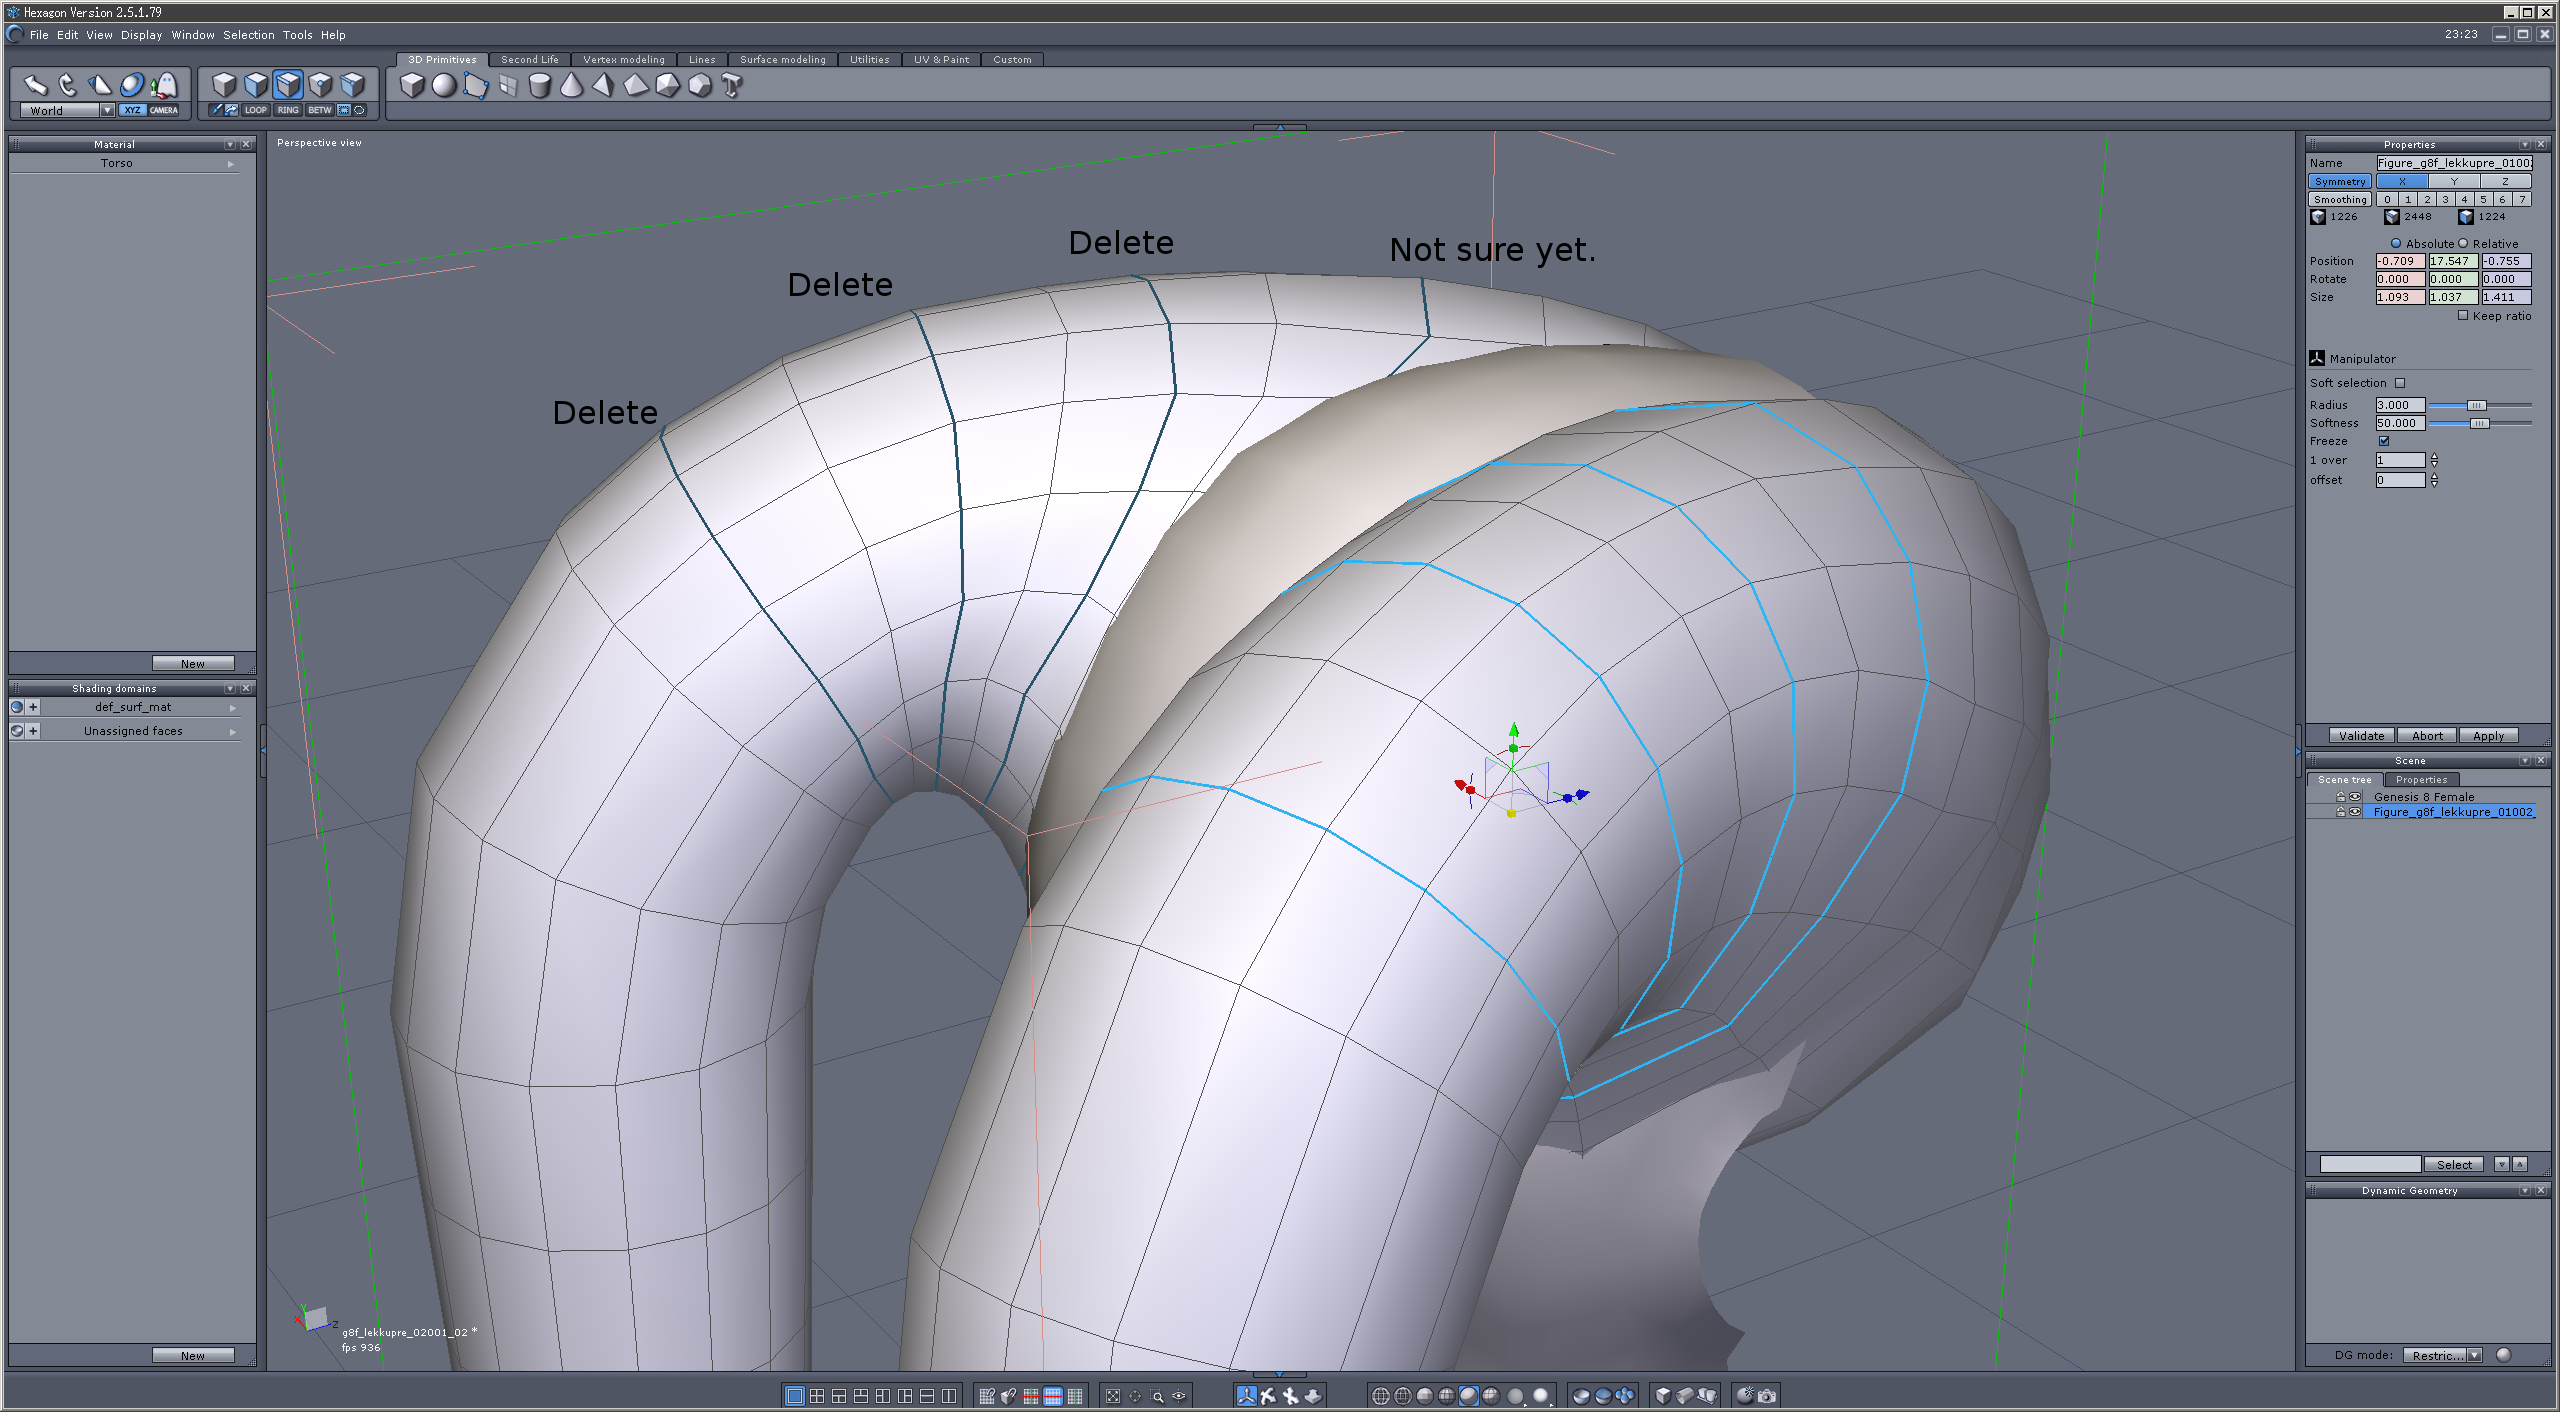The image size is (2560, 1412).
Task: Enable the Soft selection checkbox
Action: [x=2400, y=383]
